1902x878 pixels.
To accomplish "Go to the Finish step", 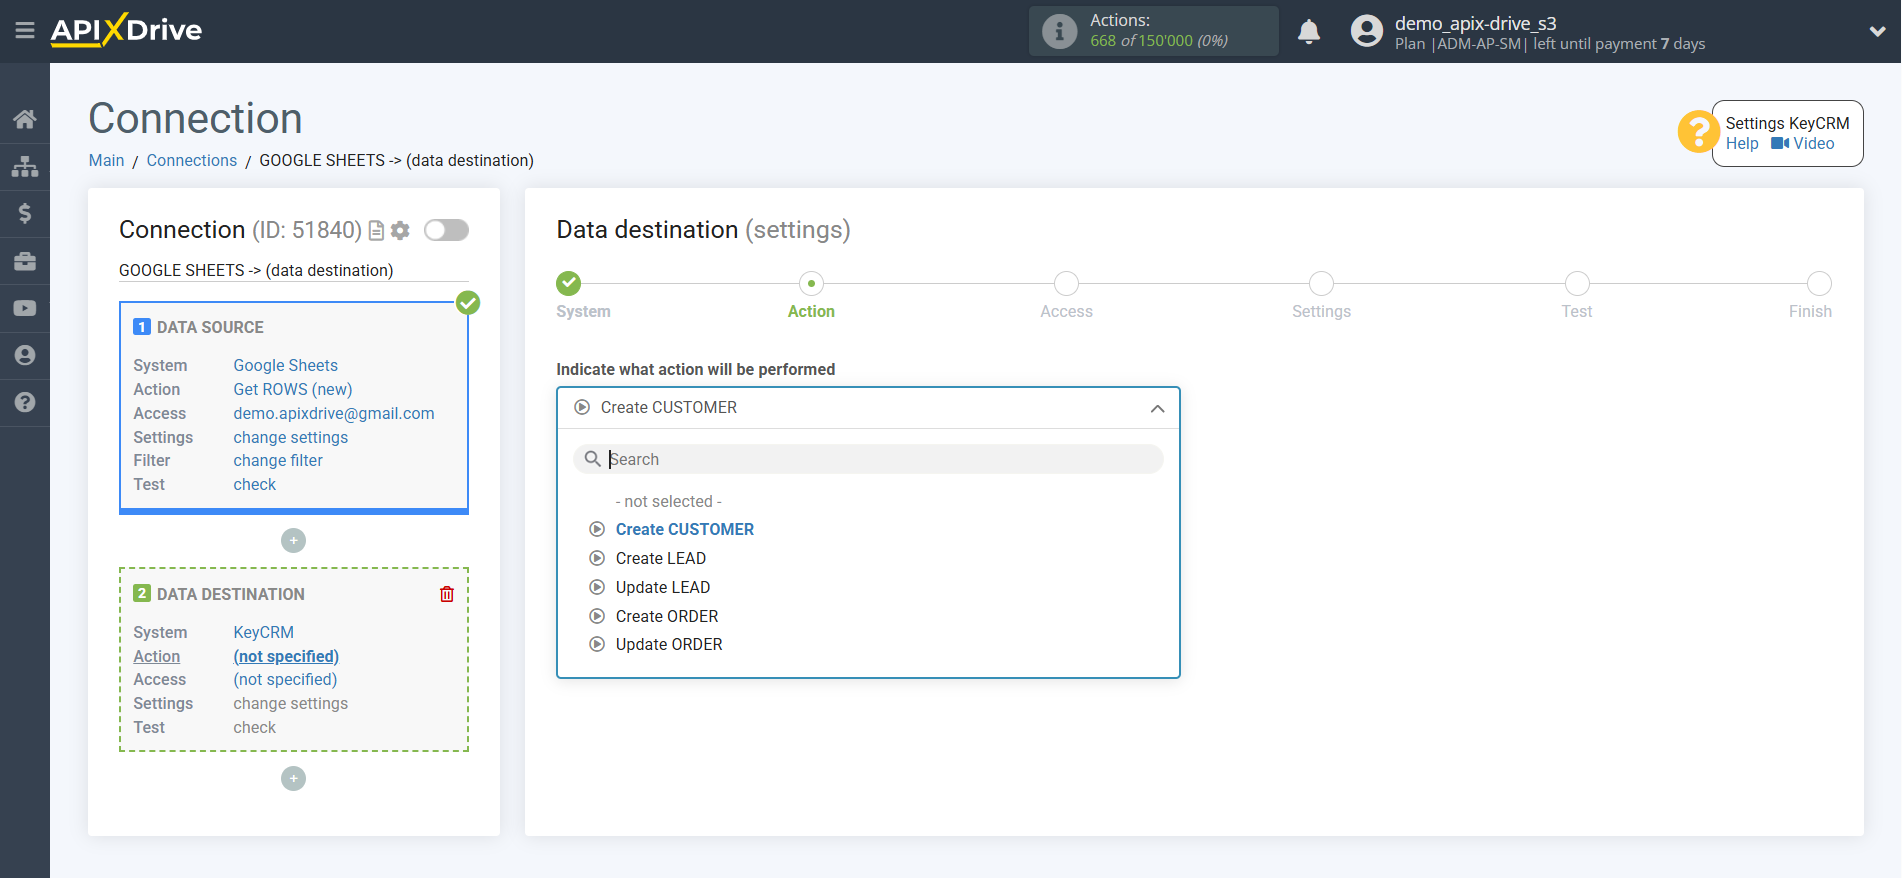I will click(x=1819, y=284).
